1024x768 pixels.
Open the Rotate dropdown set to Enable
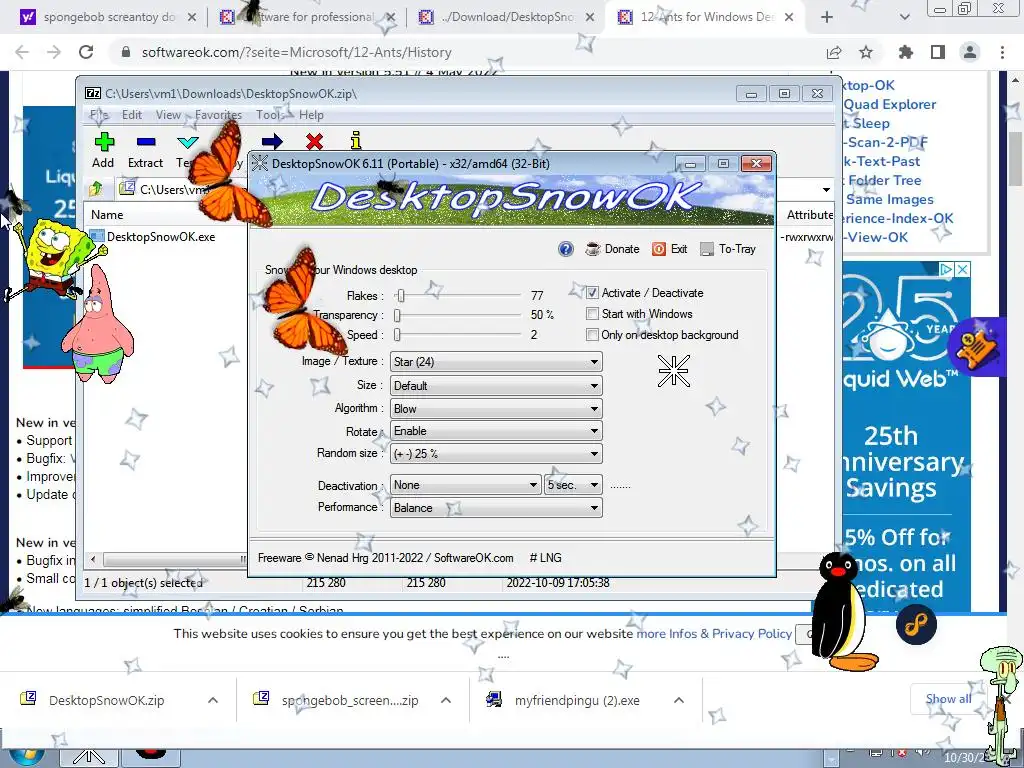pyautogui.click(x=496, y=431)
